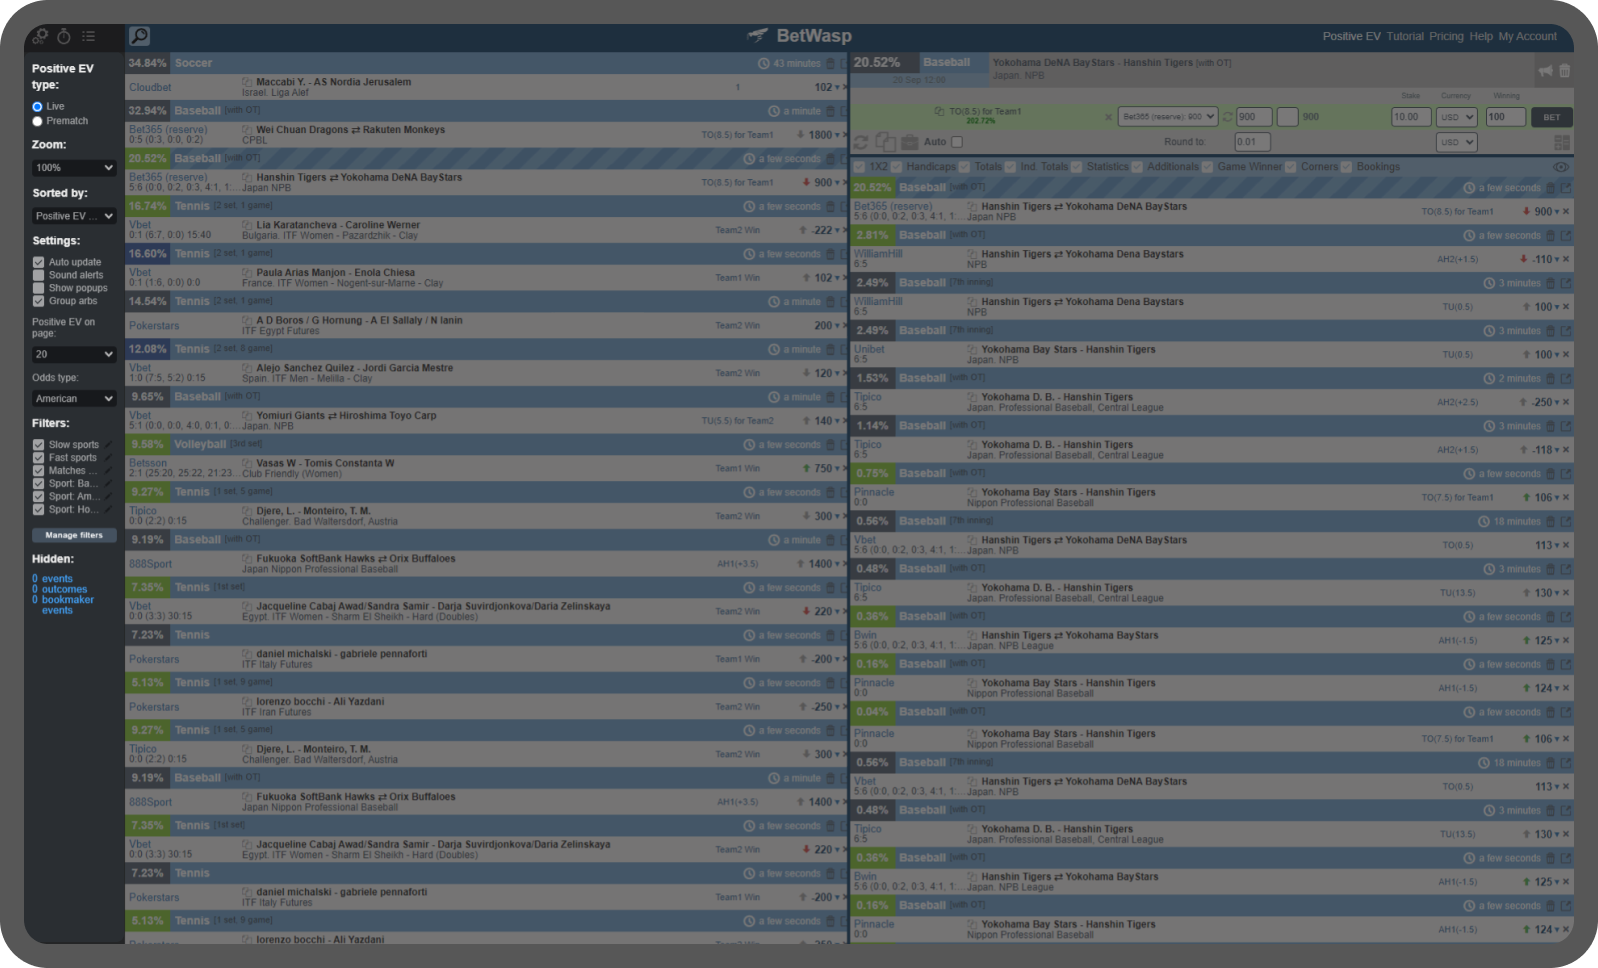Click the magnifying glass search icon
Image resolution: width=1598 pixels, height=968 pixels.
tap(139, 36)
